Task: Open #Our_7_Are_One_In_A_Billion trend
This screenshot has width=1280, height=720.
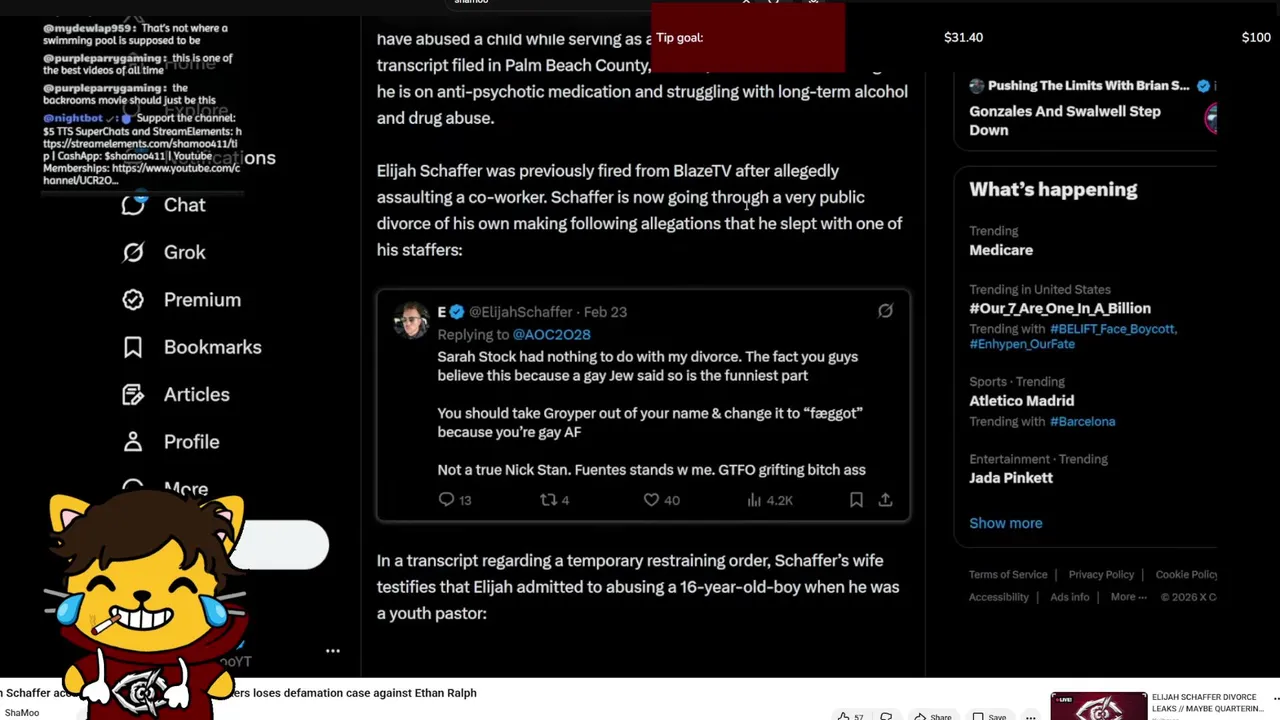Action: (x=1060, y=308)
